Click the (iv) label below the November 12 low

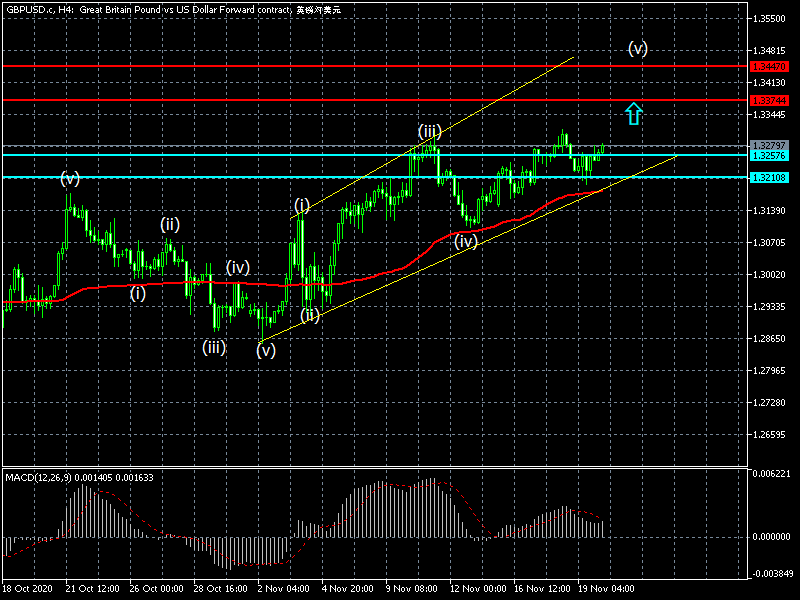pyautogui.click(x=465, y=241)
